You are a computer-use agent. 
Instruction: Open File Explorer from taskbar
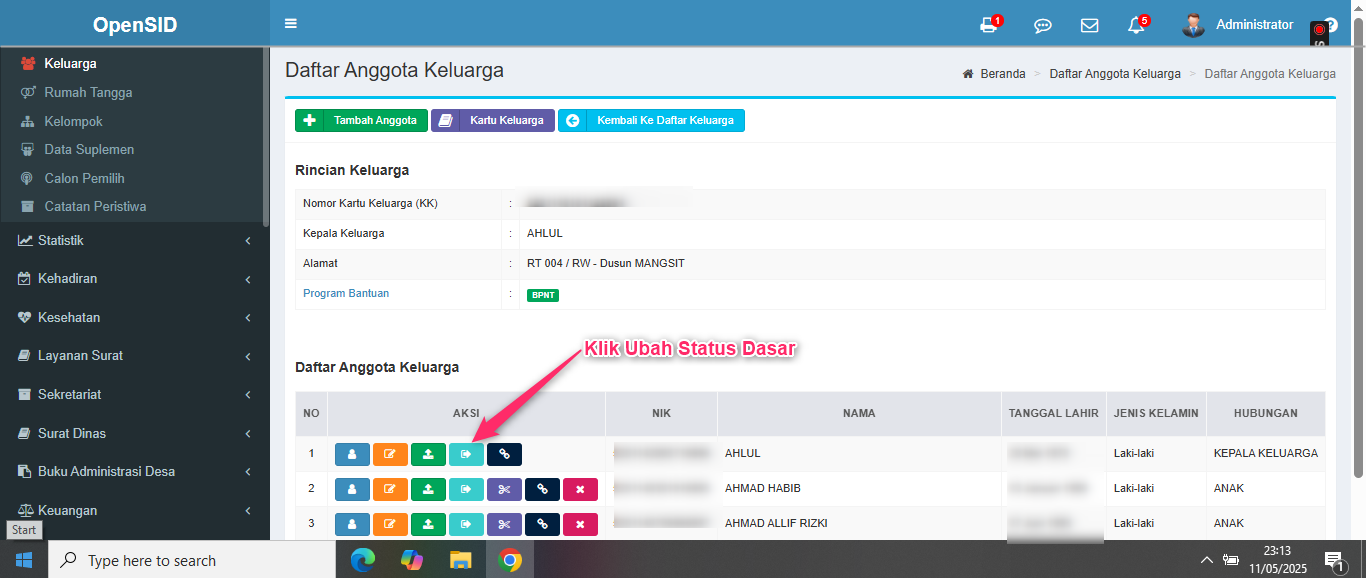460,560
